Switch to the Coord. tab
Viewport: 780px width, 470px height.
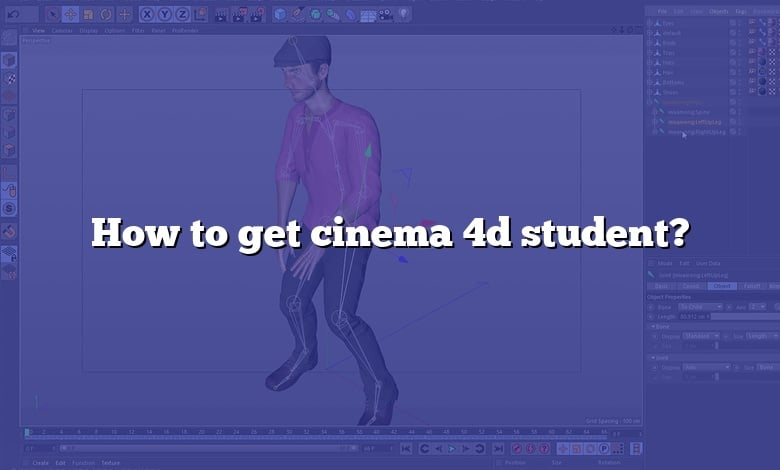[x=691, y=286]
